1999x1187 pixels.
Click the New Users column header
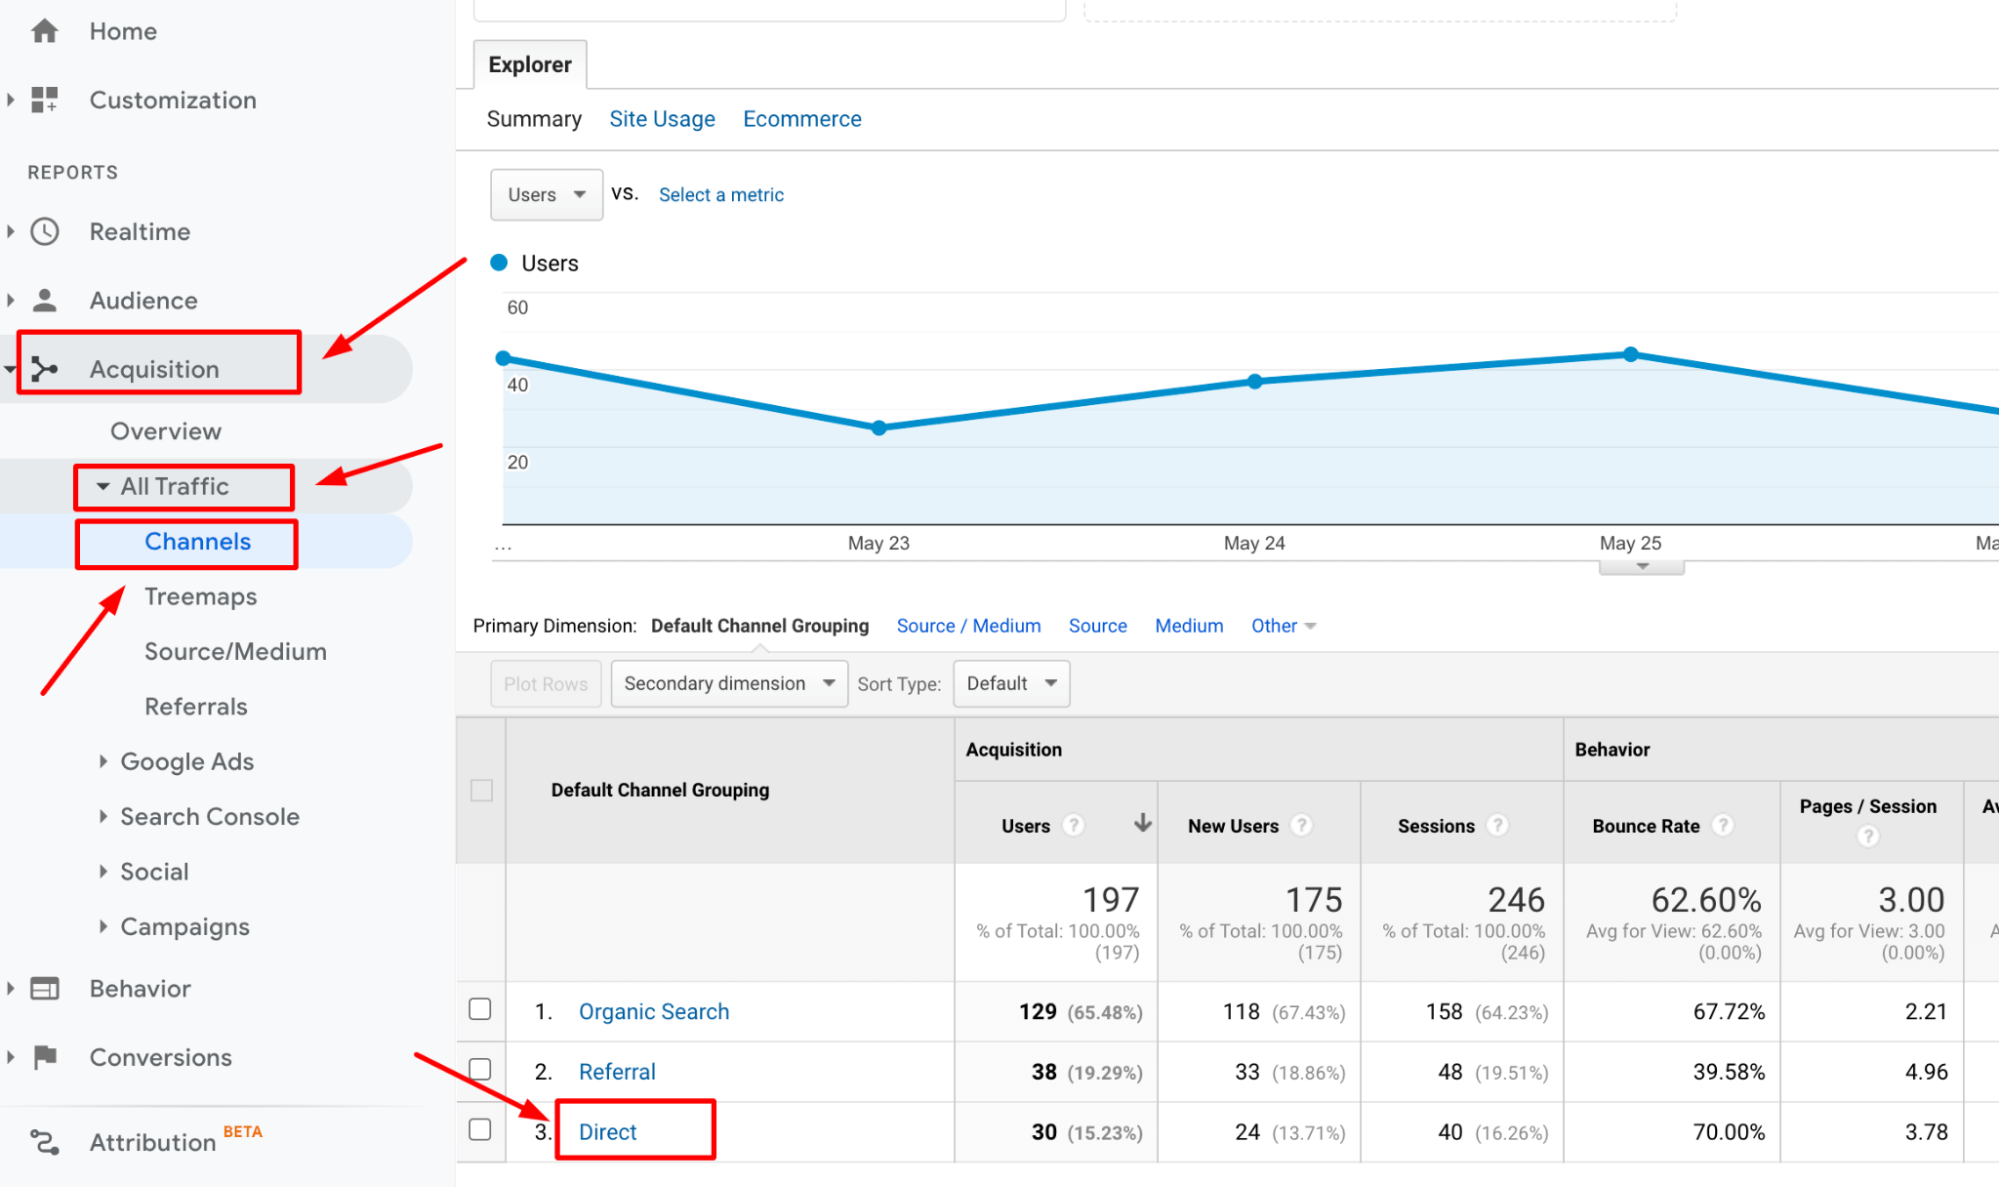[1233, 825]
